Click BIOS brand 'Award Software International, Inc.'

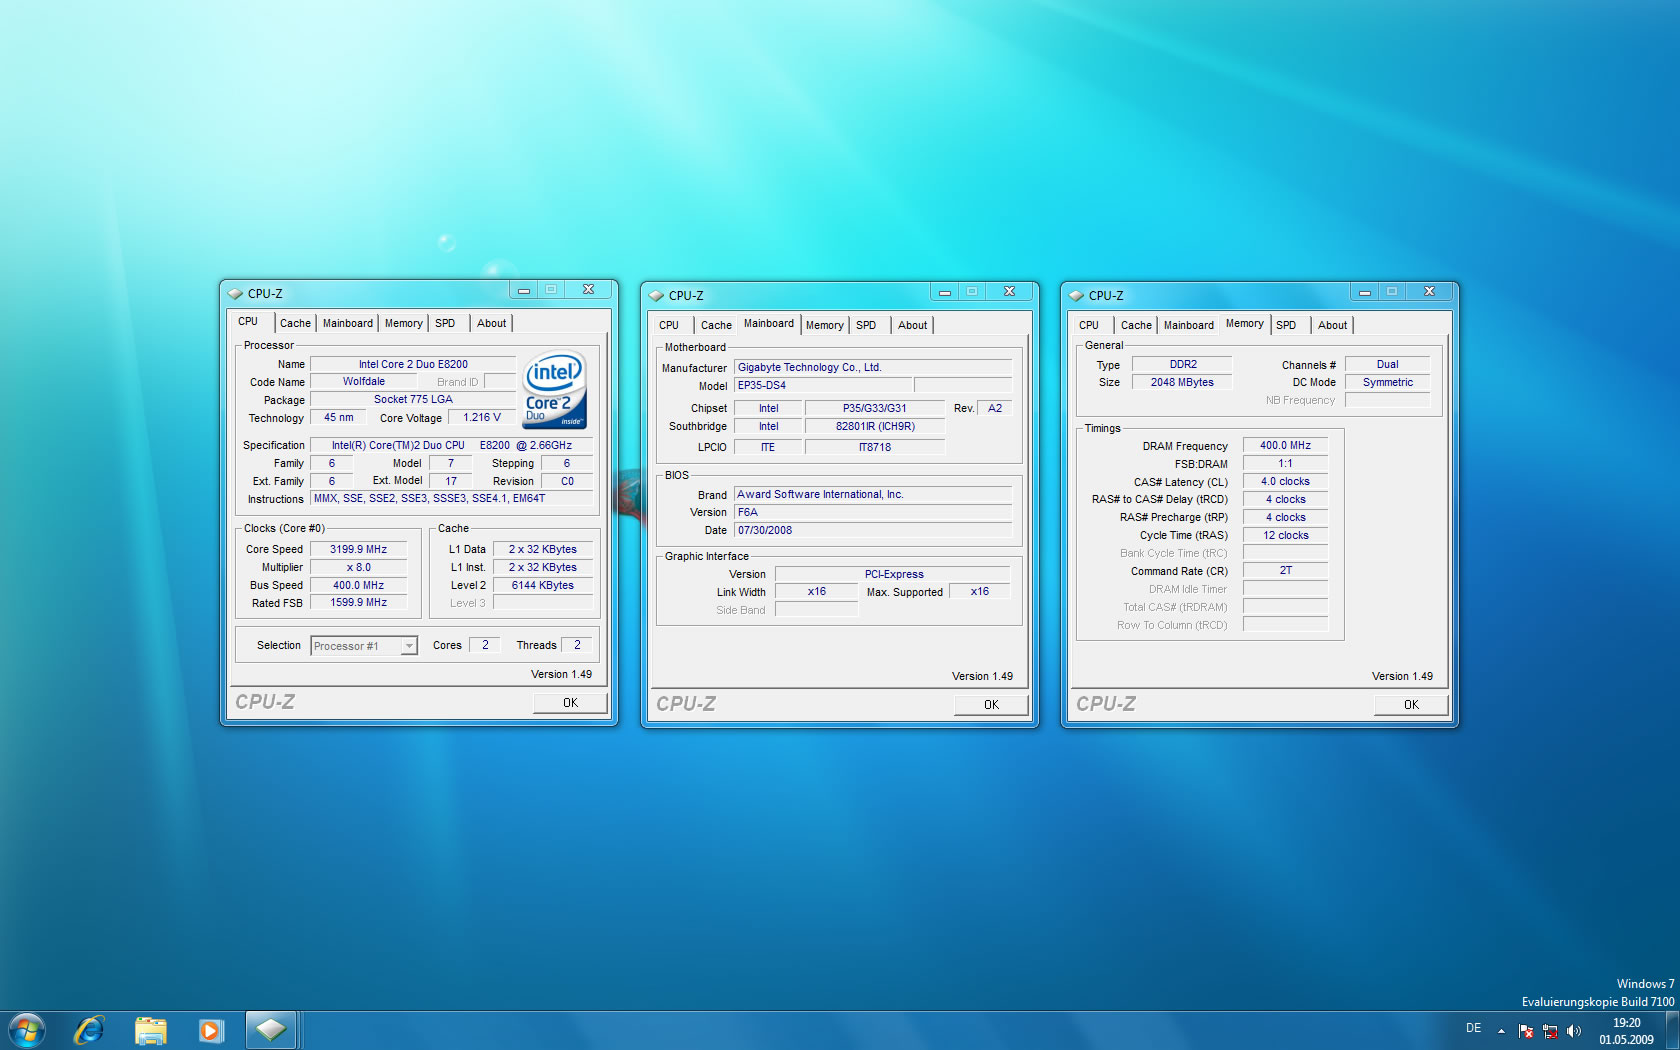click(873, 494)
